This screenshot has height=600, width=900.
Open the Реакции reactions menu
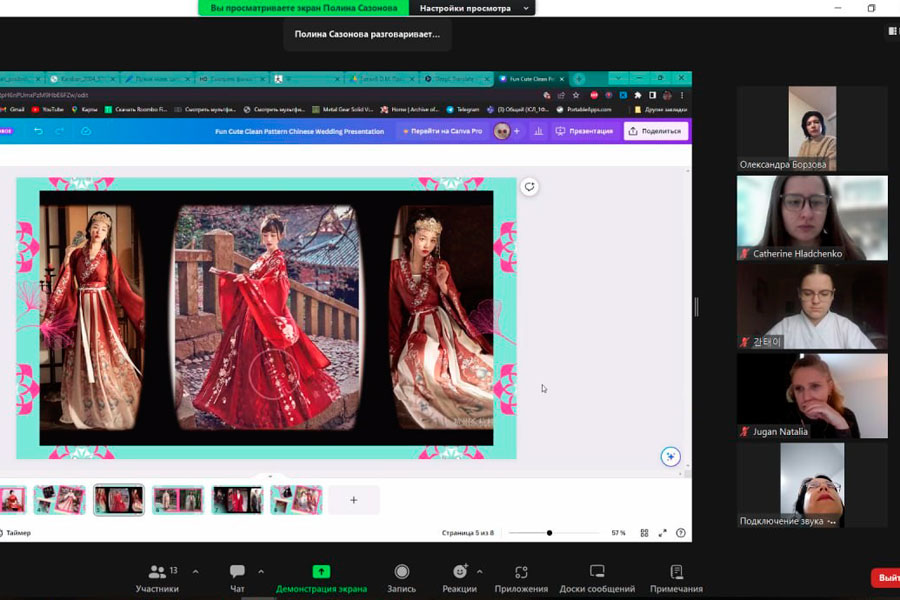pyautogui.click(x=460, y=577)
